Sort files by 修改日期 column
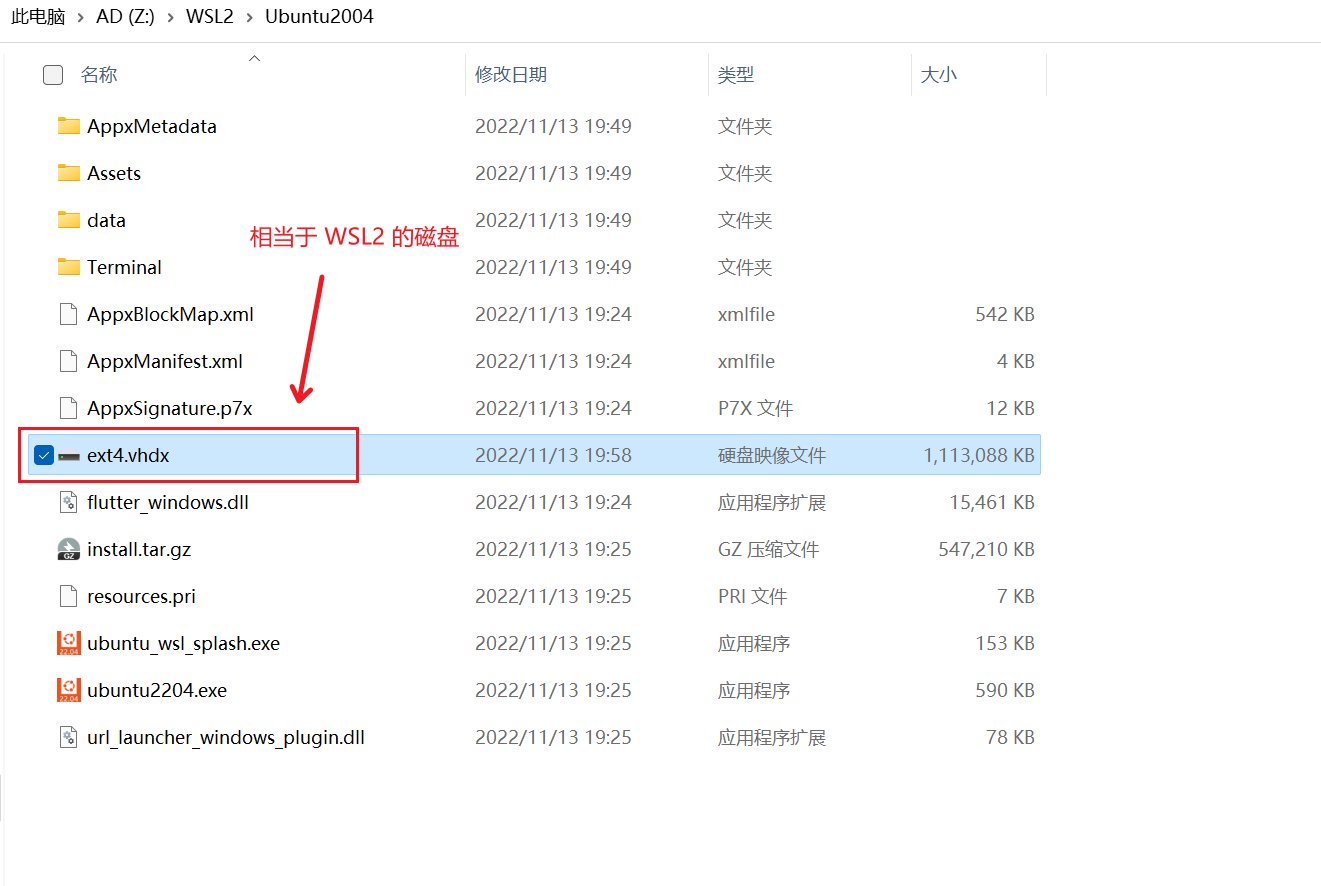 (511, 75)
